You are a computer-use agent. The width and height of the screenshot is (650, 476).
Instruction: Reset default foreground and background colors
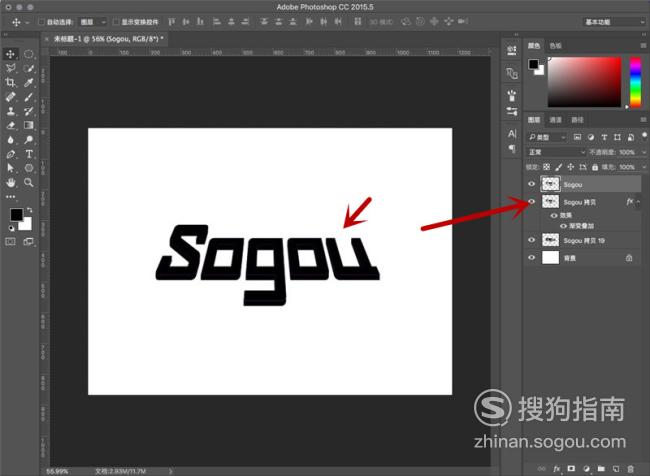click(x=12, y=228)
